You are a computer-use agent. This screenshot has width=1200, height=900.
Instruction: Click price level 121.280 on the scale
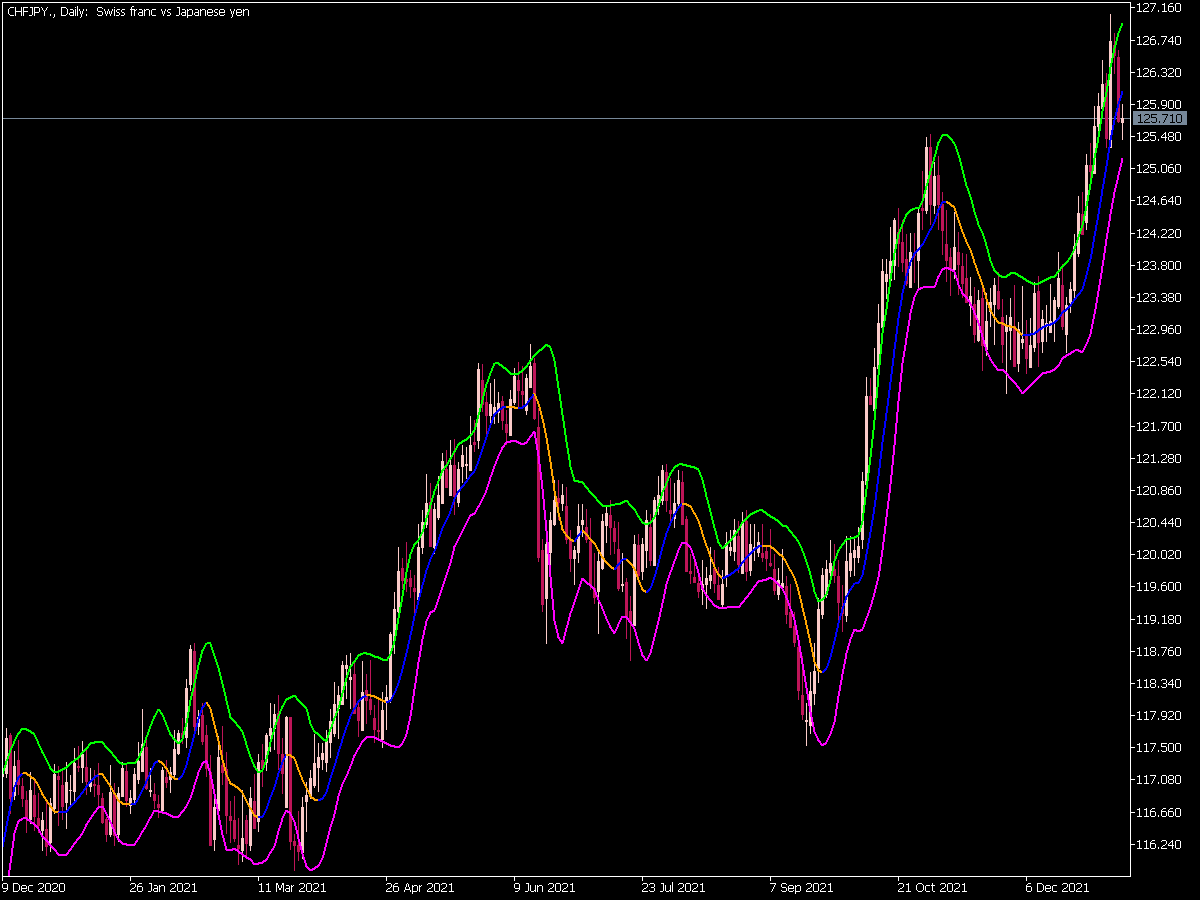[1160, 459]
